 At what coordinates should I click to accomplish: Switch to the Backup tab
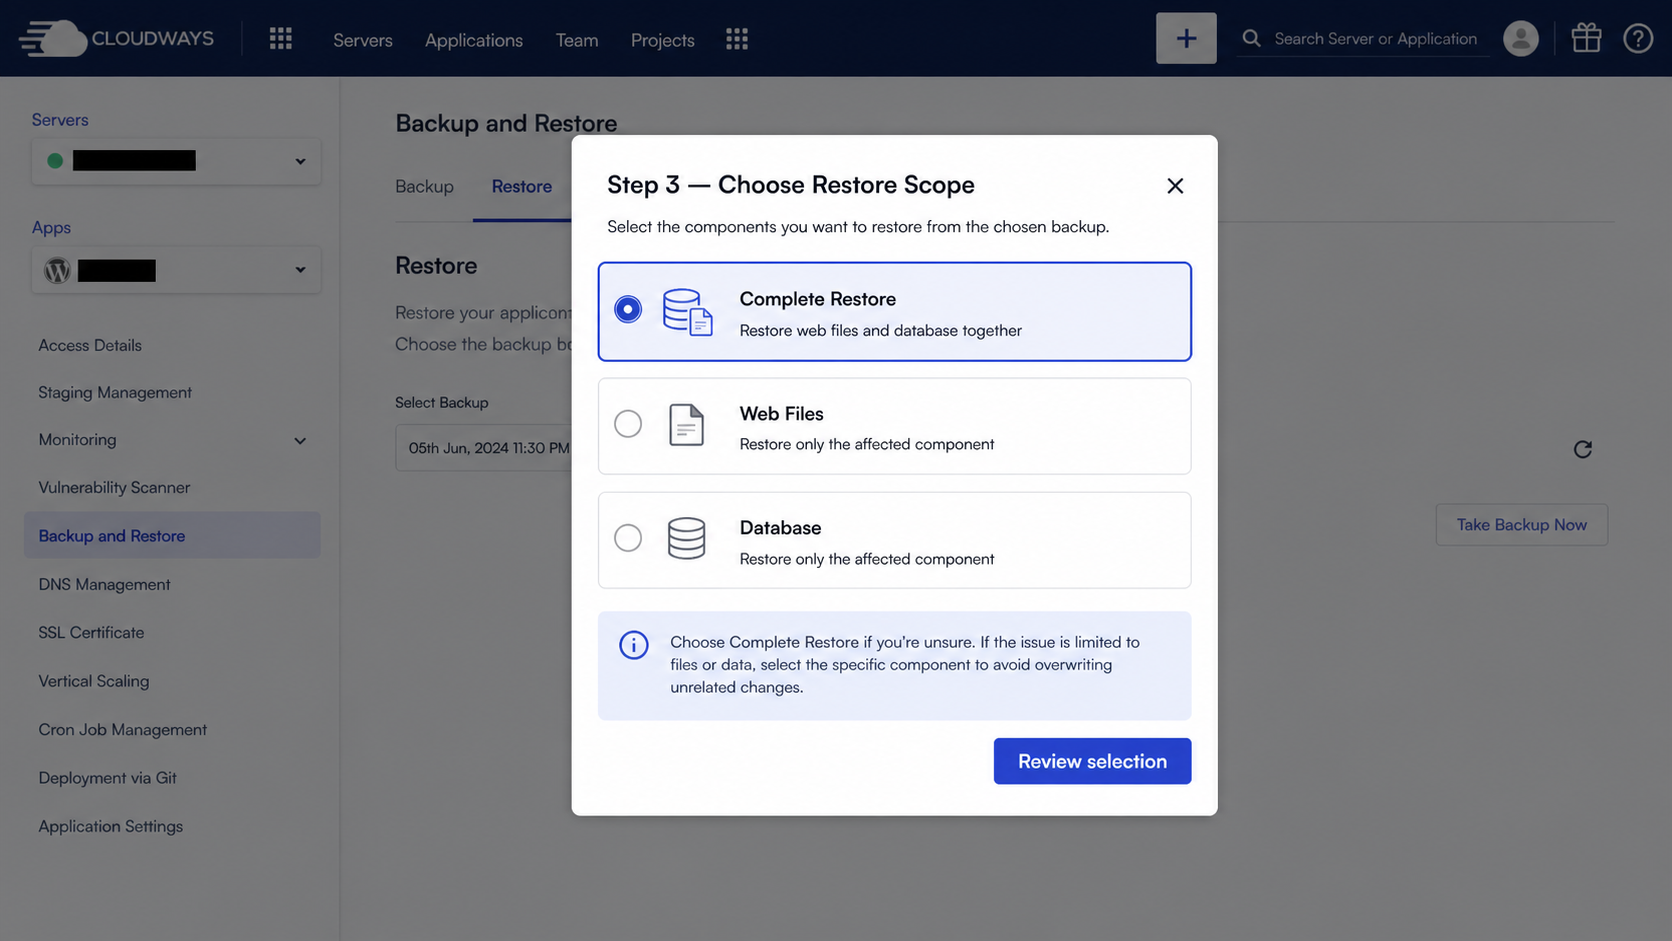[424, 186]
